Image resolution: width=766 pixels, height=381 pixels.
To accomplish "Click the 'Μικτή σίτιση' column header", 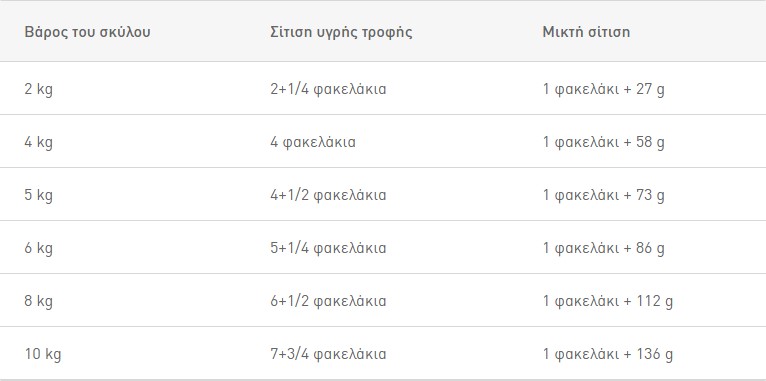I will 586,32.
